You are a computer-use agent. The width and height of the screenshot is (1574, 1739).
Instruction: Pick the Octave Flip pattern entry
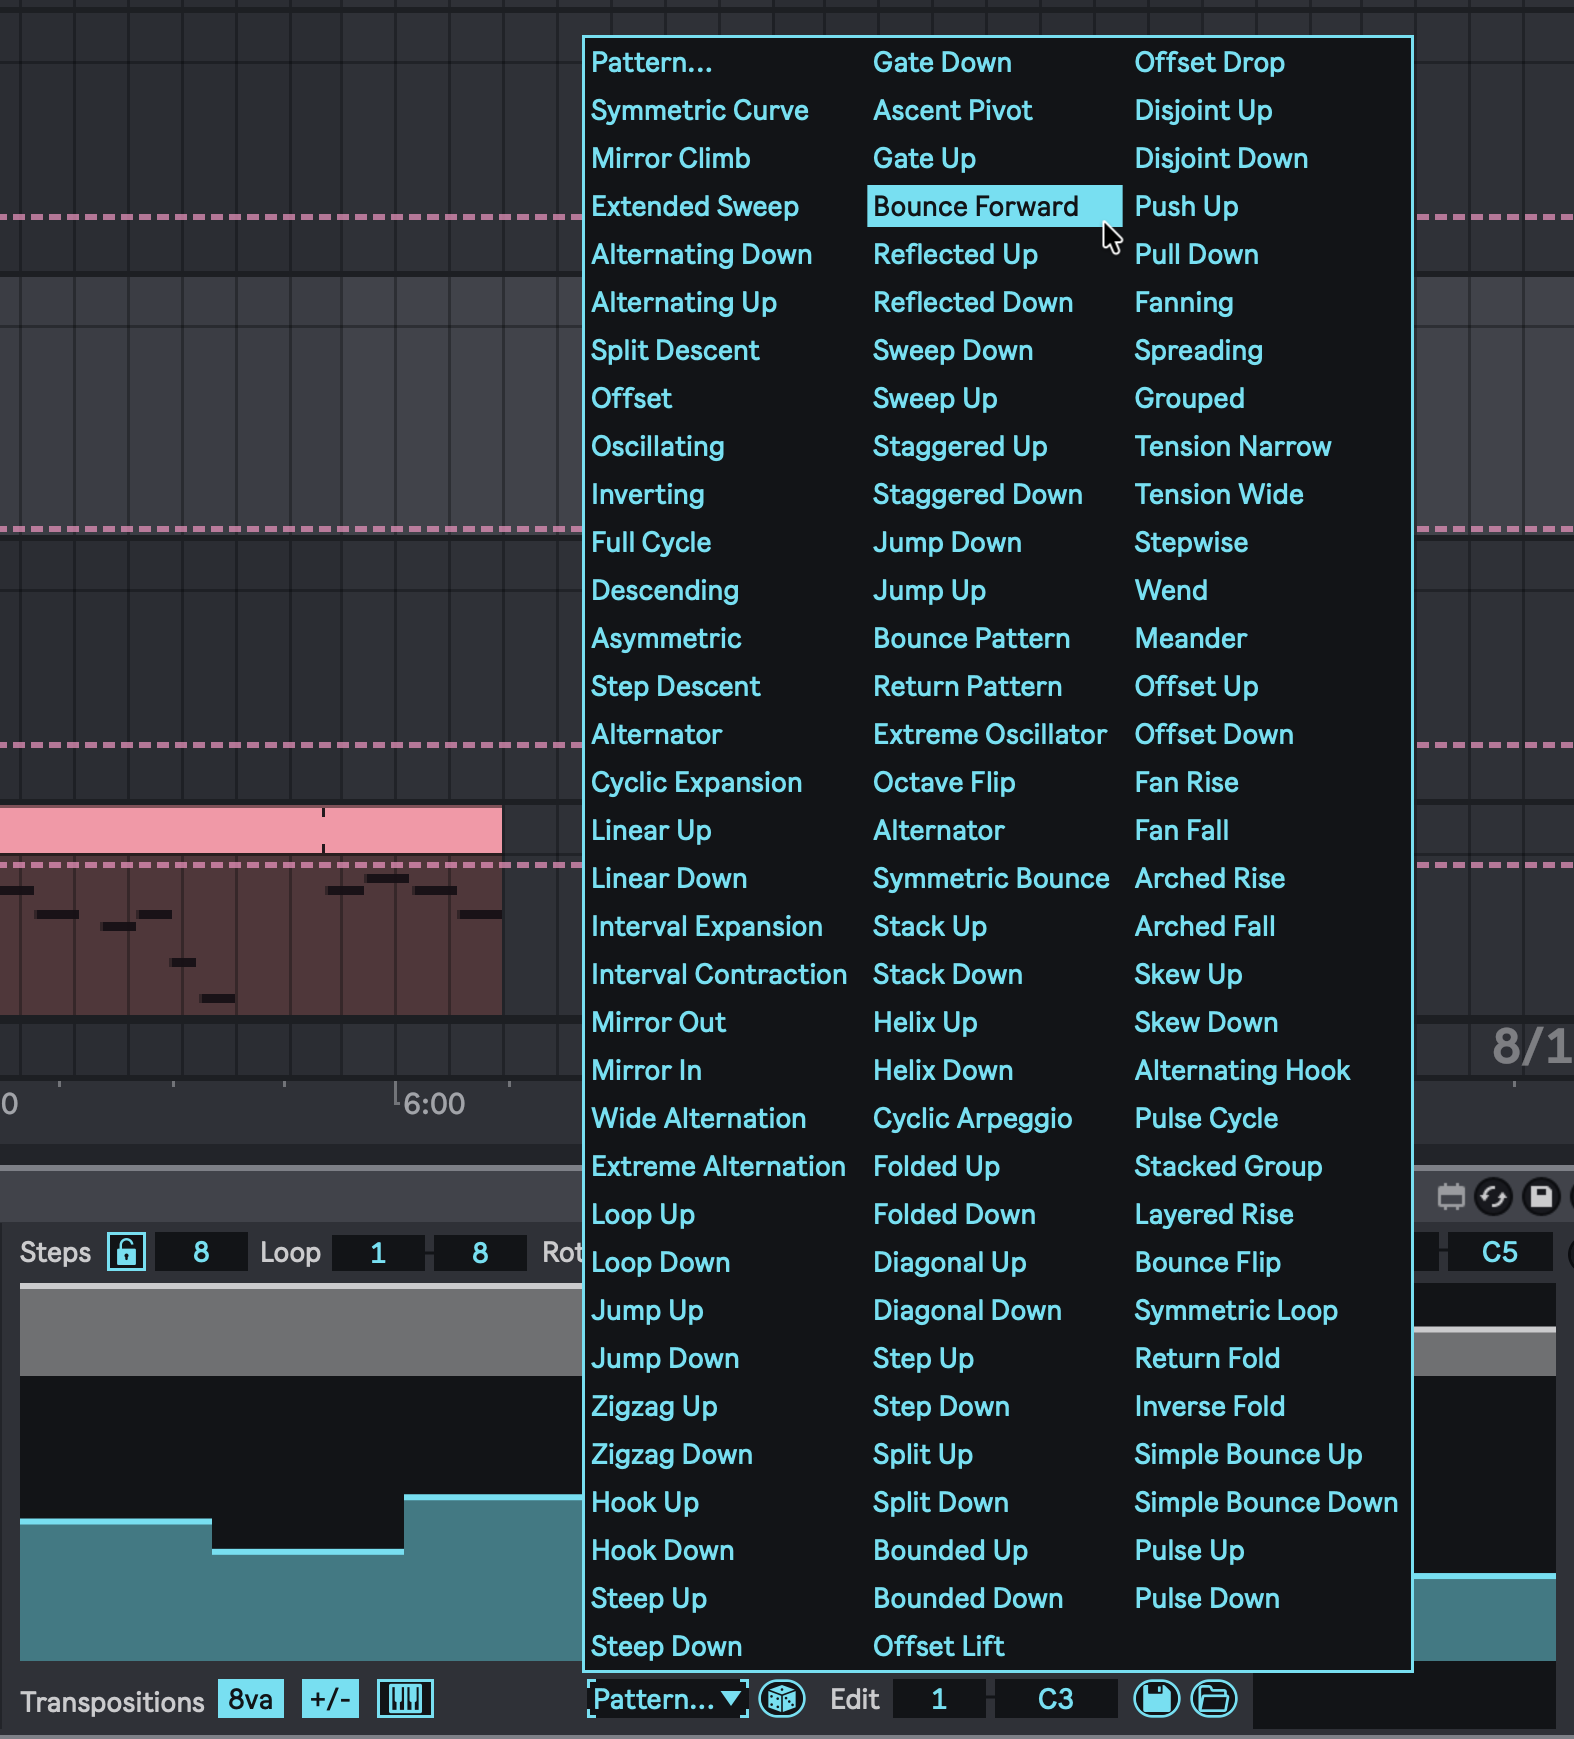click(x=944, y=783)
